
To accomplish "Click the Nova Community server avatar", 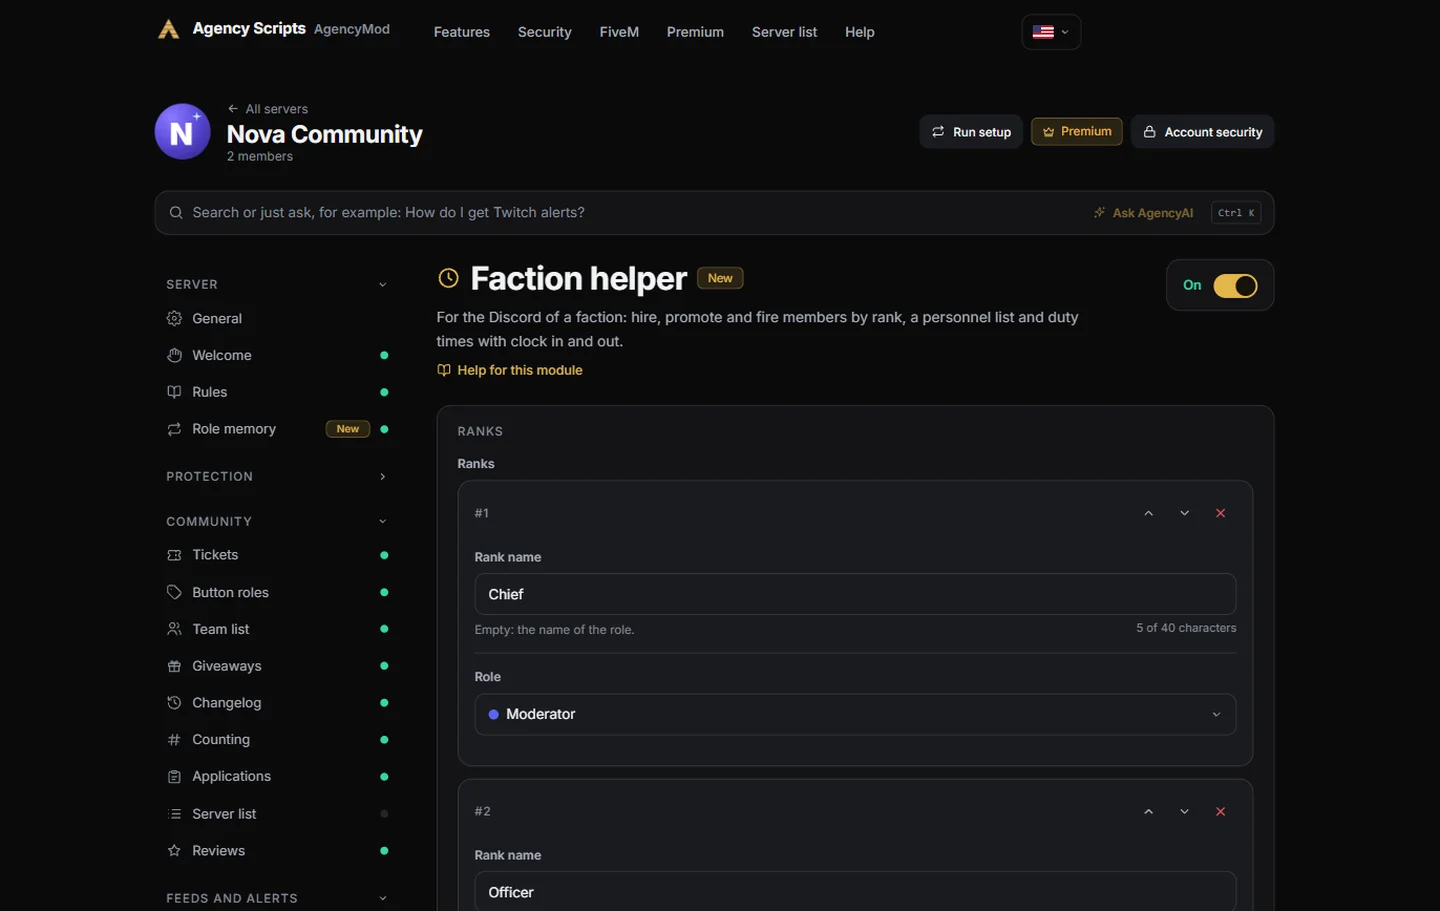I will (x=182, y=131).
